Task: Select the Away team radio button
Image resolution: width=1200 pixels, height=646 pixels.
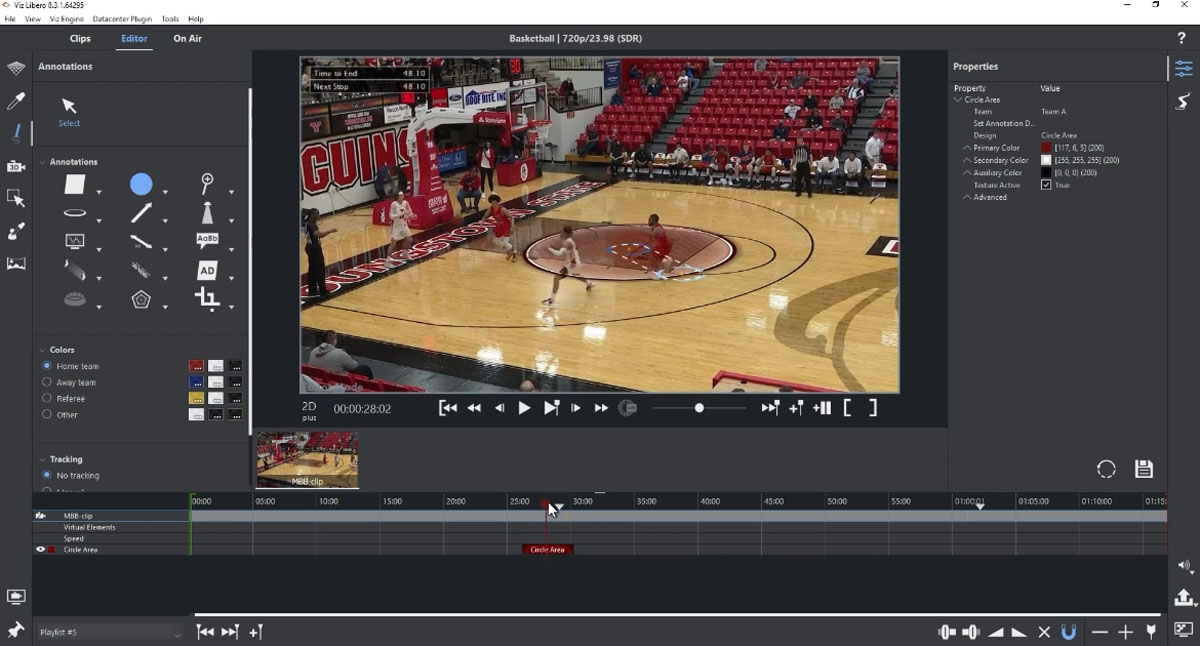Action: pyautogui.click(x=47, y=382)
